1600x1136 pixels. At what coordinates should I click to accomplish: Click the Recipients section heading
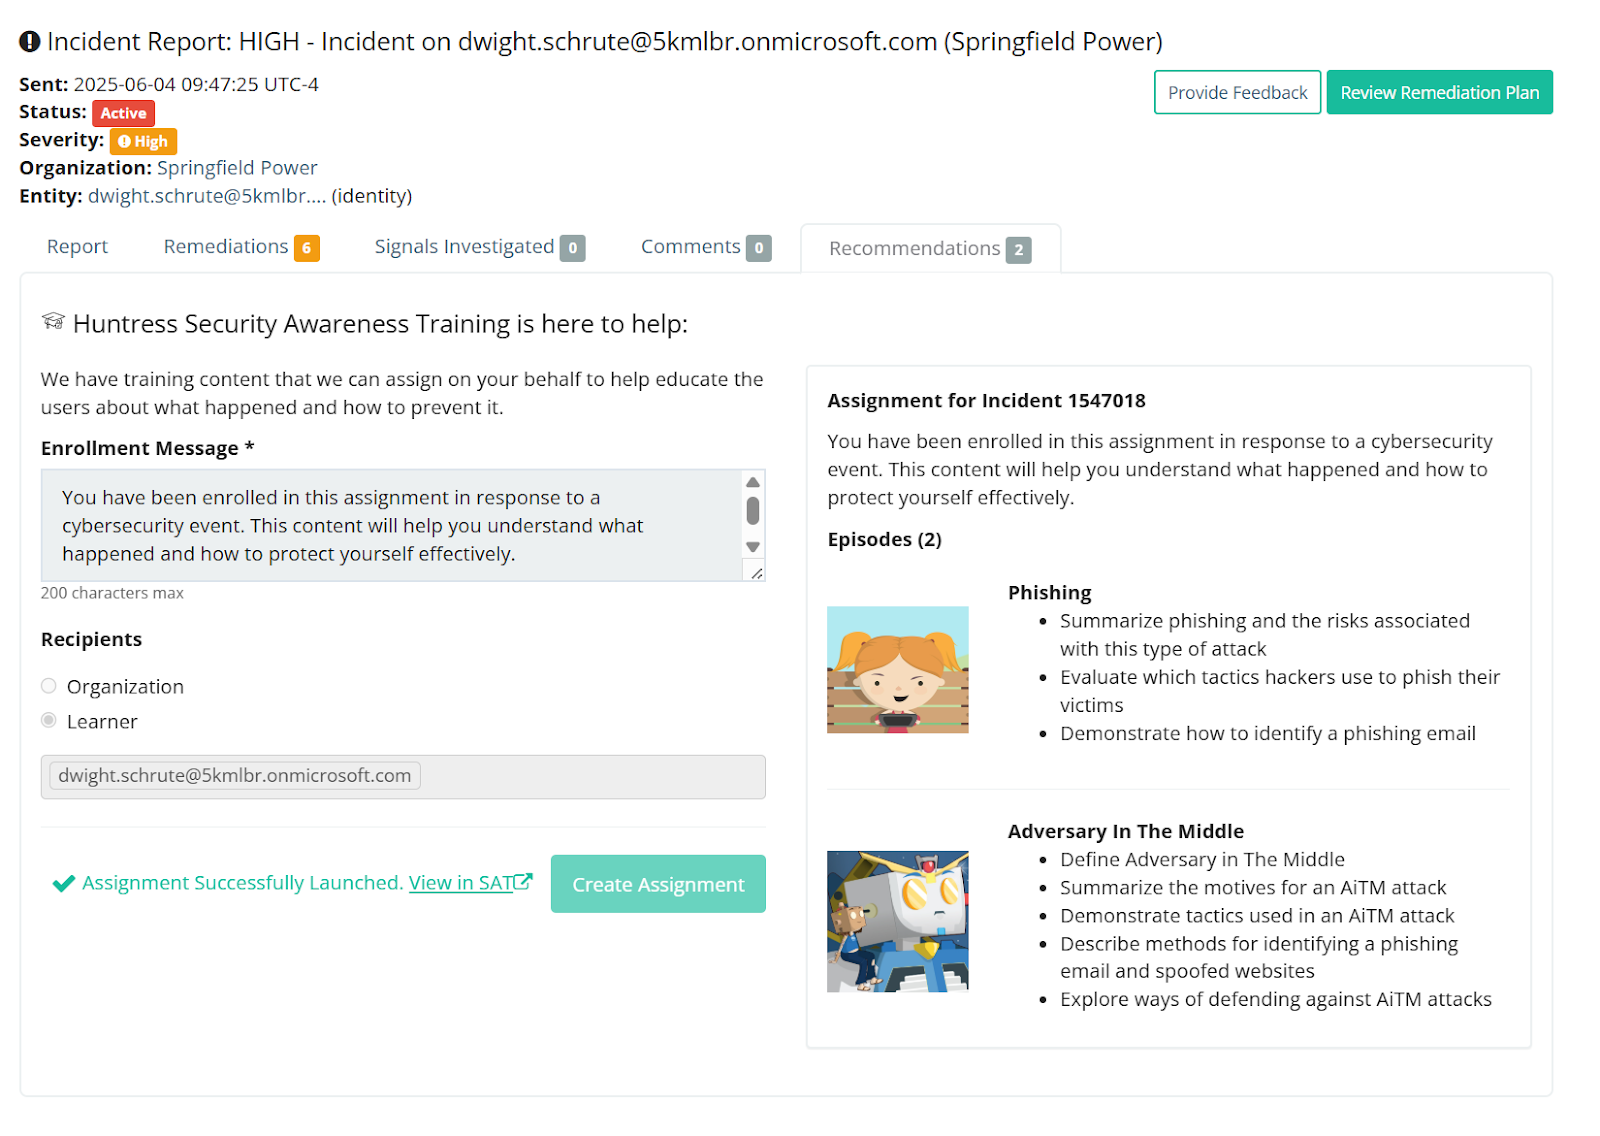point(91,640)
